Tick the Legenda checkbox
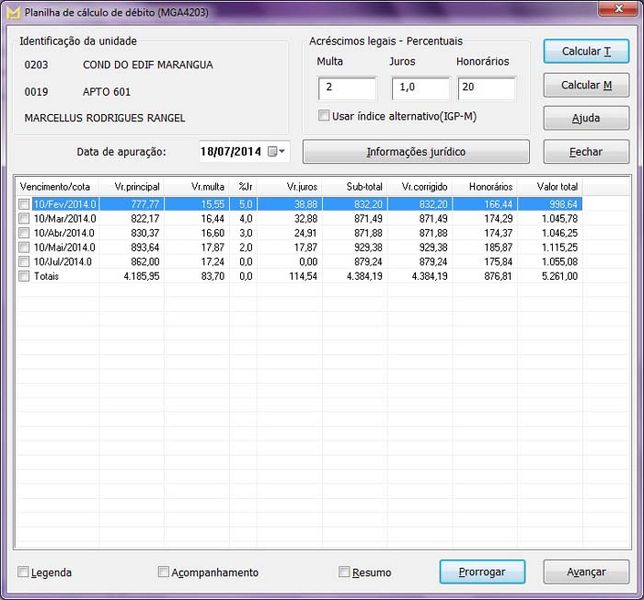The width and height of the screenshot is (644, 600). pyautogui.click(x=23, y=573)
